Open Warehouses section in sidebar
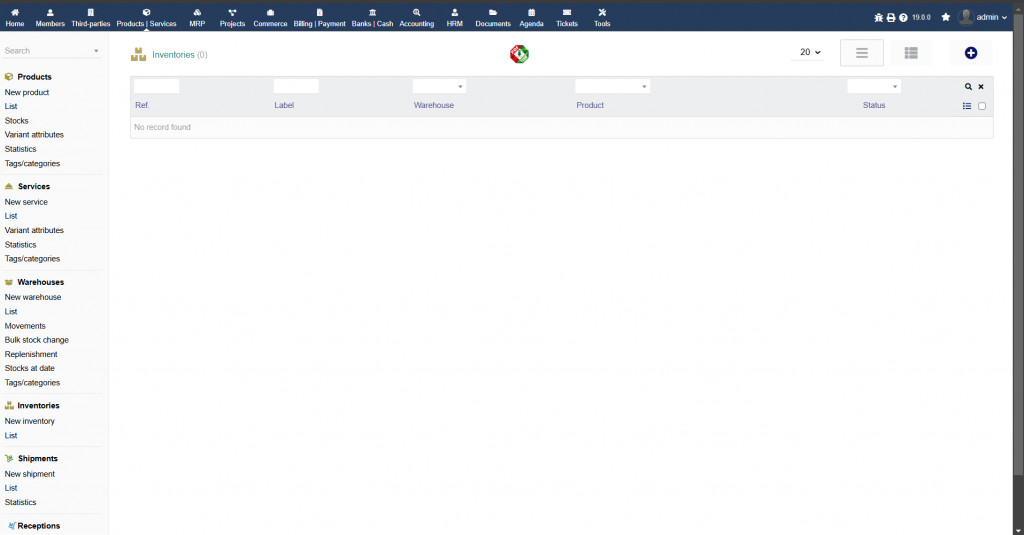 coord(40,282)
